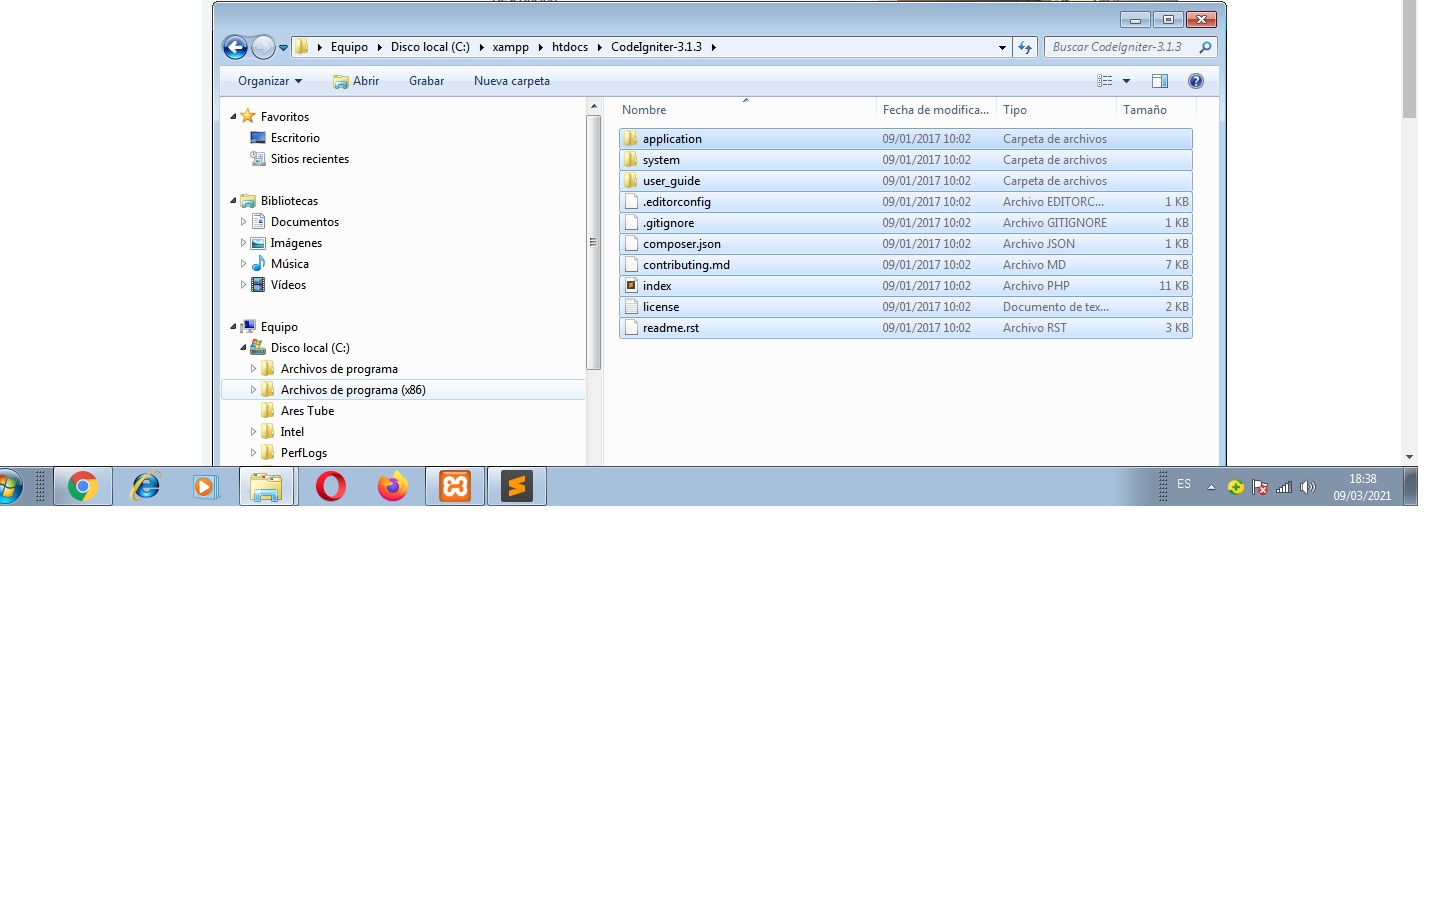Open the view options dropdown arrow
The height and width of the screenshot is (900, 1440).
coord(1126,81)
